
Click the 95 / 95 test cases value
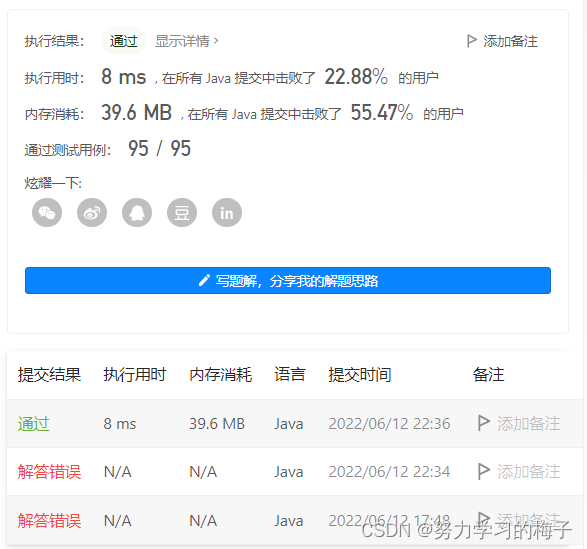(x=159, y=148)
